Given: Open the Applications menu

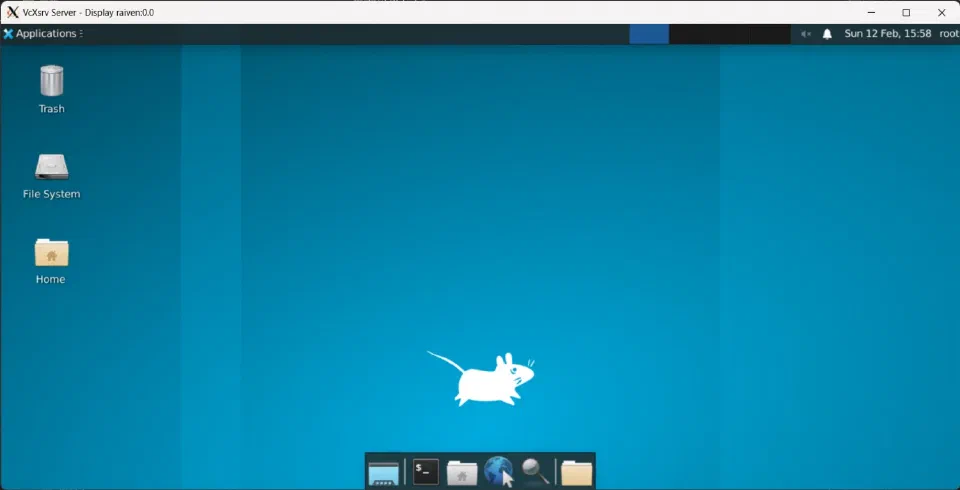Looking at the screenshot, I should click(40, 34).
